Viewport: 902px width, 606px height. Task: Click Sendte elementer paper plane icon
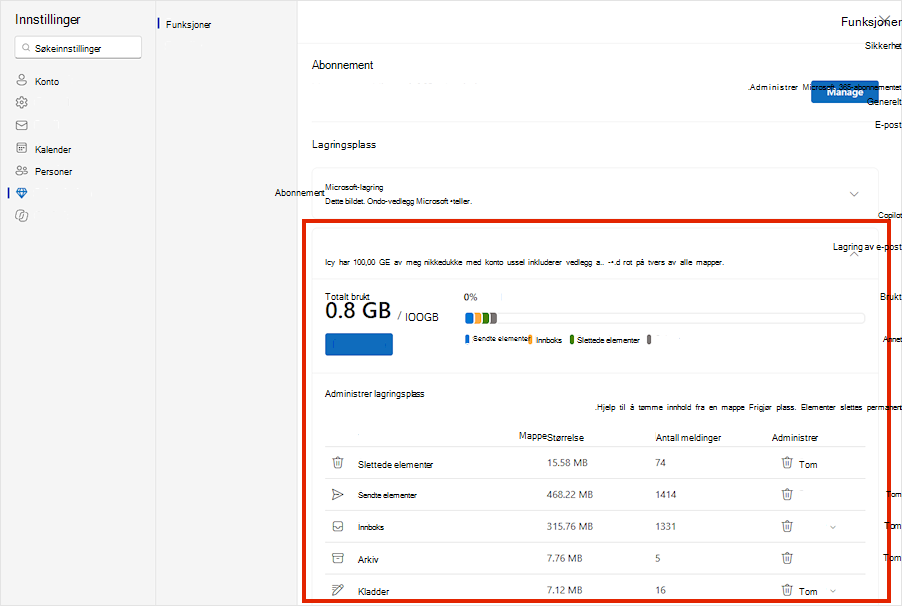pyautogui.click(x=338, y=494)
